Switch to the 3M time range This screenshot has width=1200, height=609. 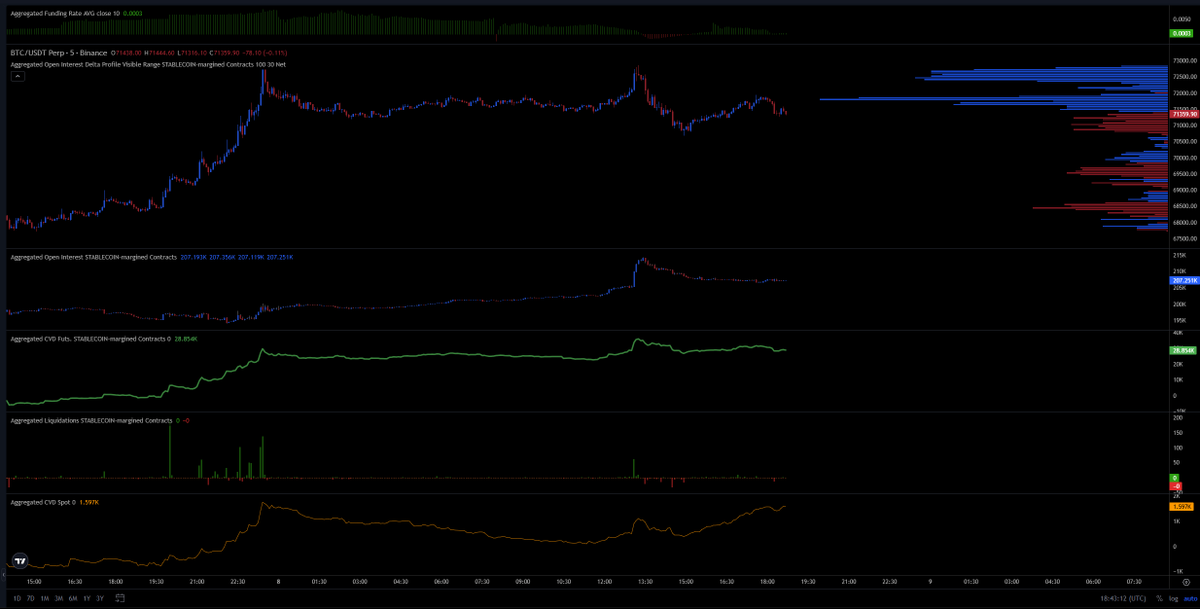pyautogui.click(x=58, y=598)
